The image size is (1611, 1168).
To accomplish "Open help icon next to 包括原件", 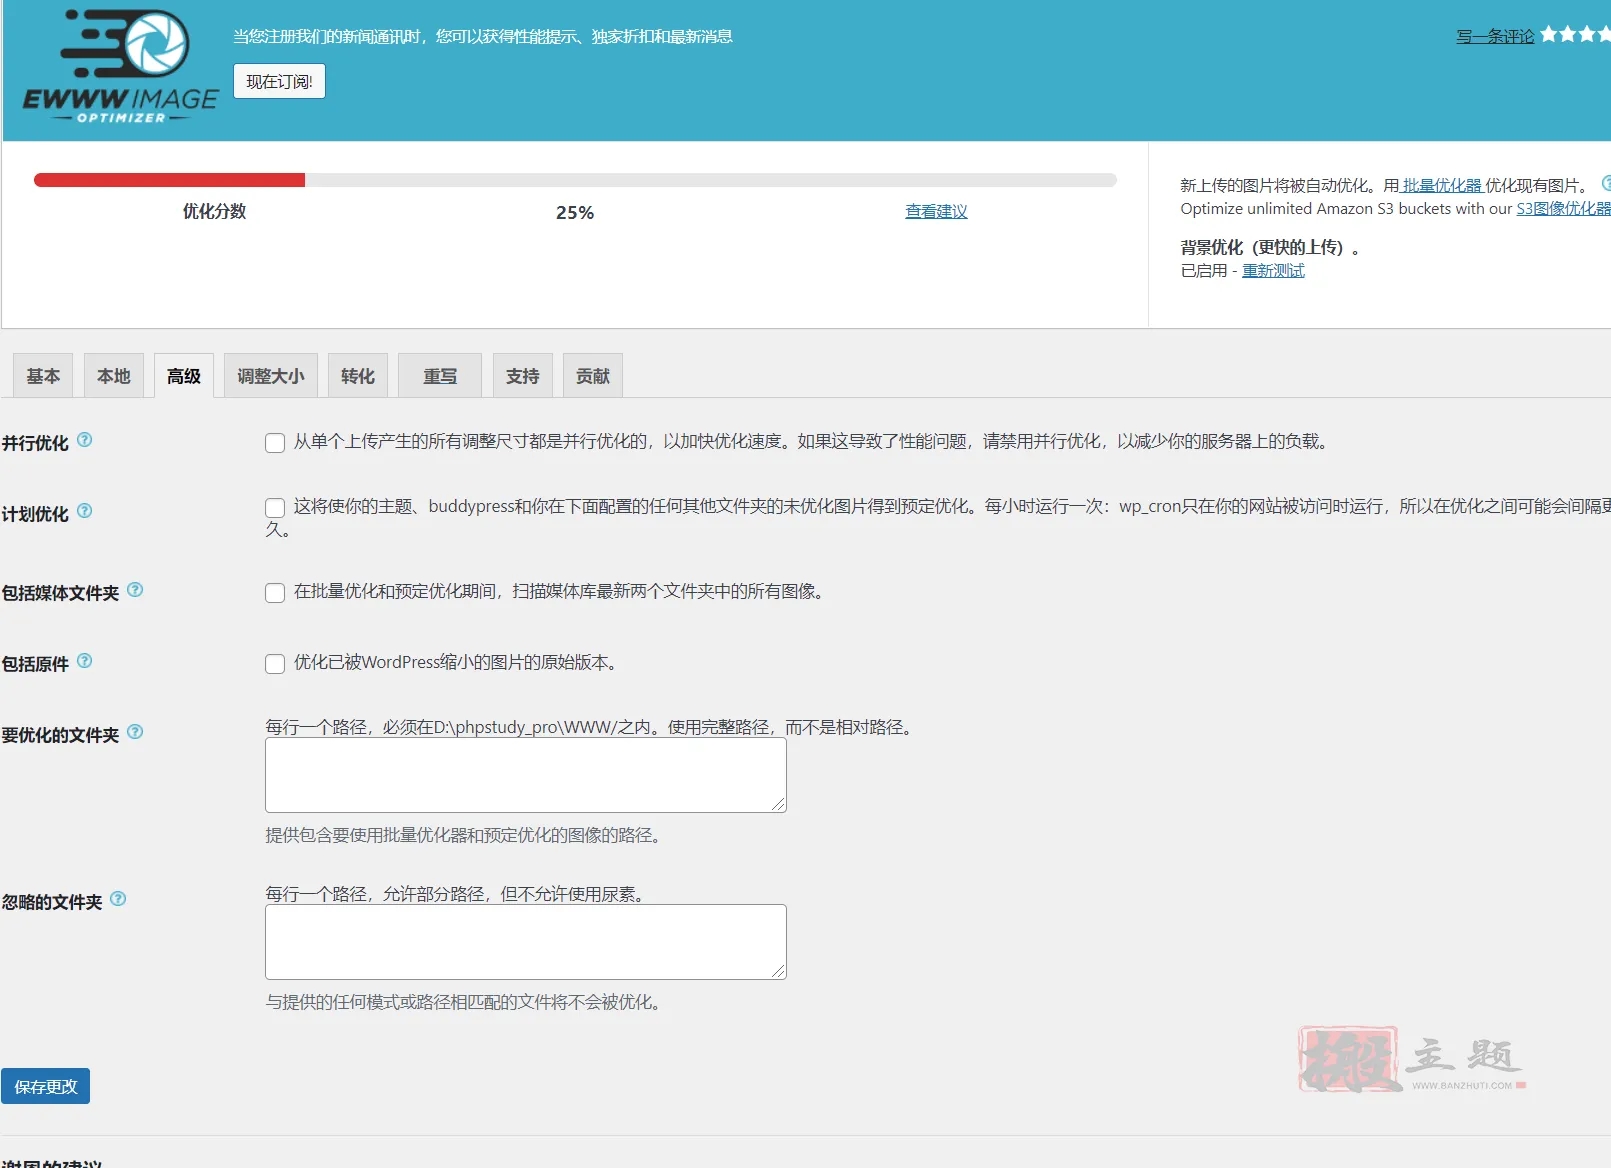I will (x=85, y=660).
